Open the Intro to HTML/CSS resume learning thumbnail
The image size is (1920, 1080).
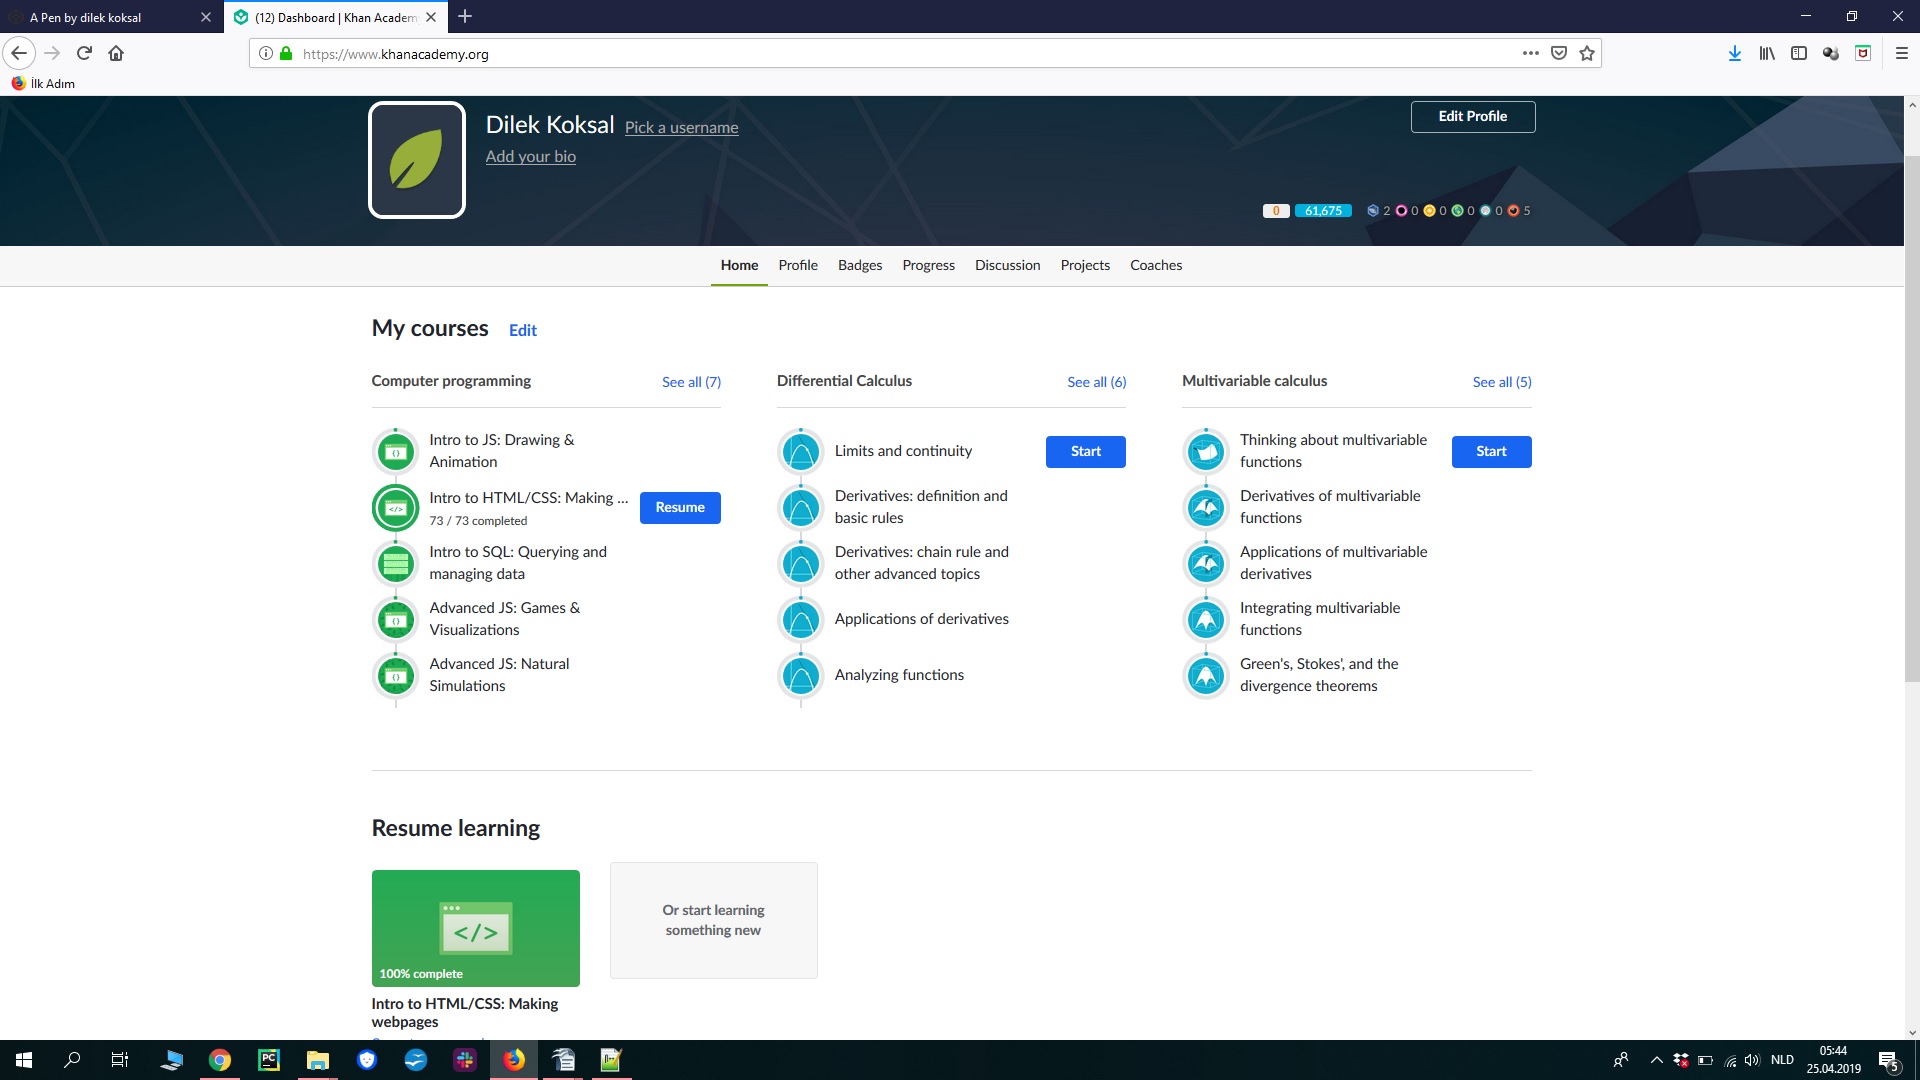coord(476,928)
